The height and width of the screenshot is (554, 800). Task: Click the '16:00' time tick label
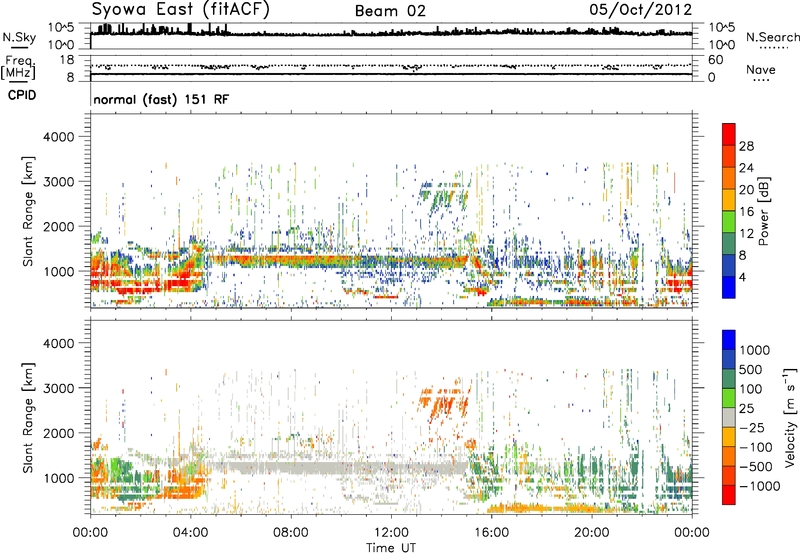(x=491, y=533)
